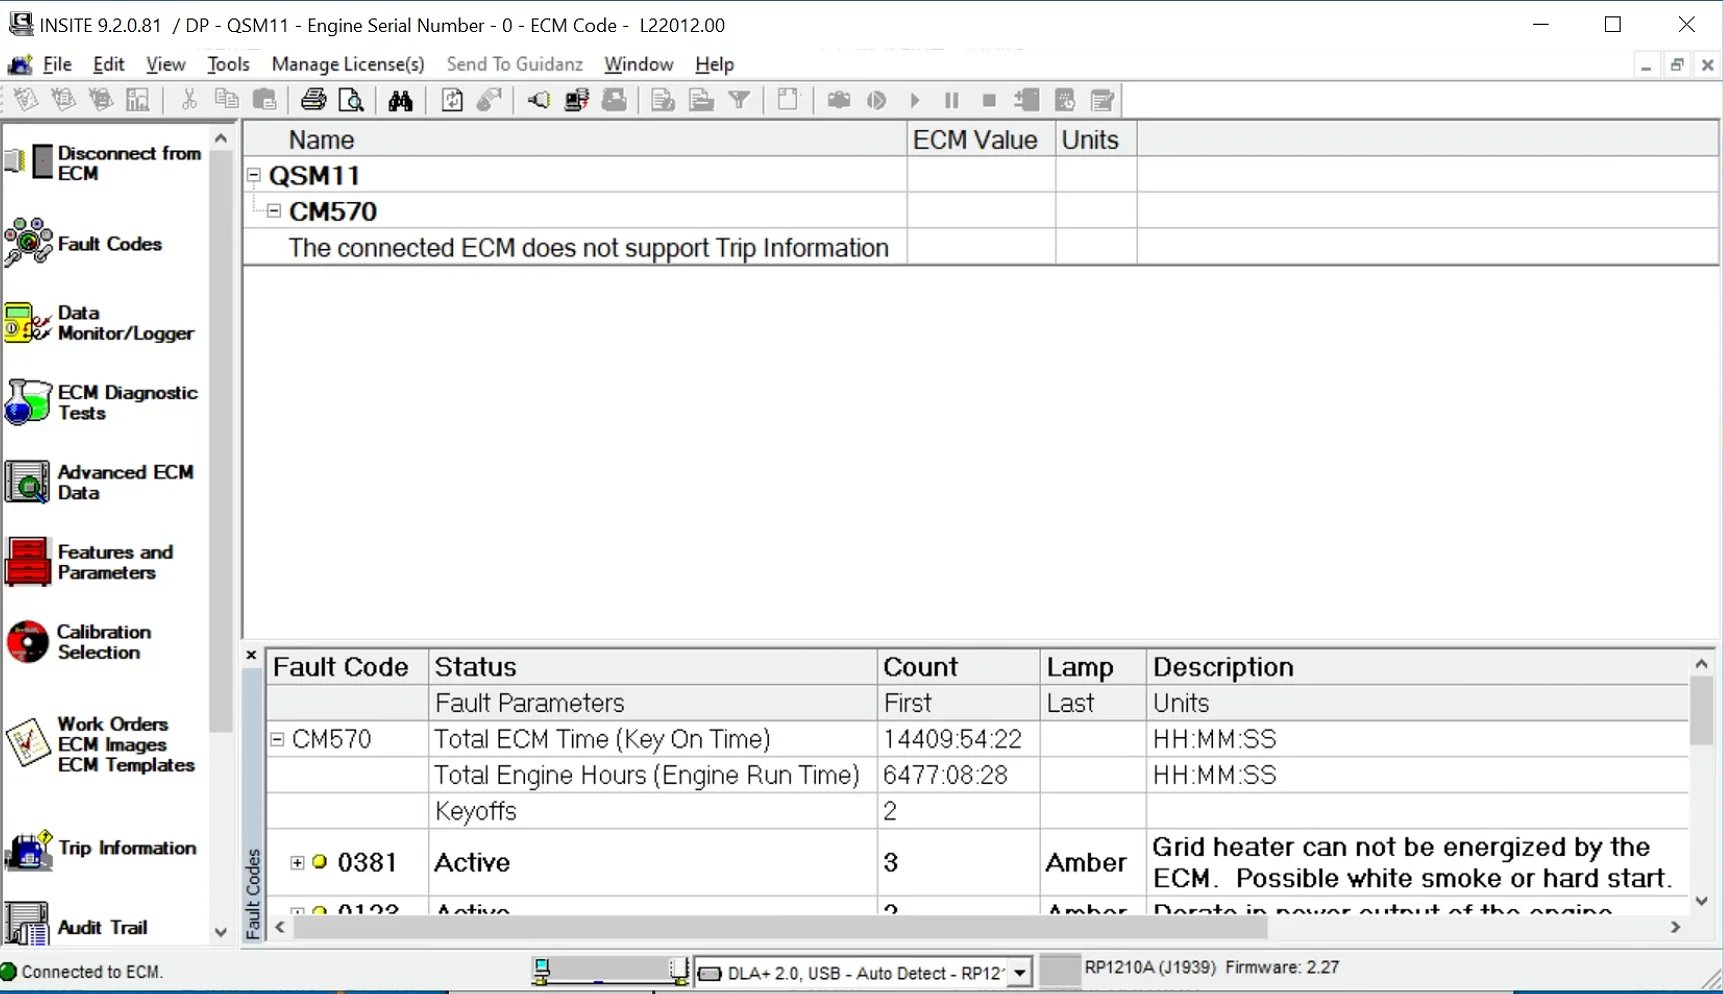
Task: Click the Count column header
Action: point(958,667)
